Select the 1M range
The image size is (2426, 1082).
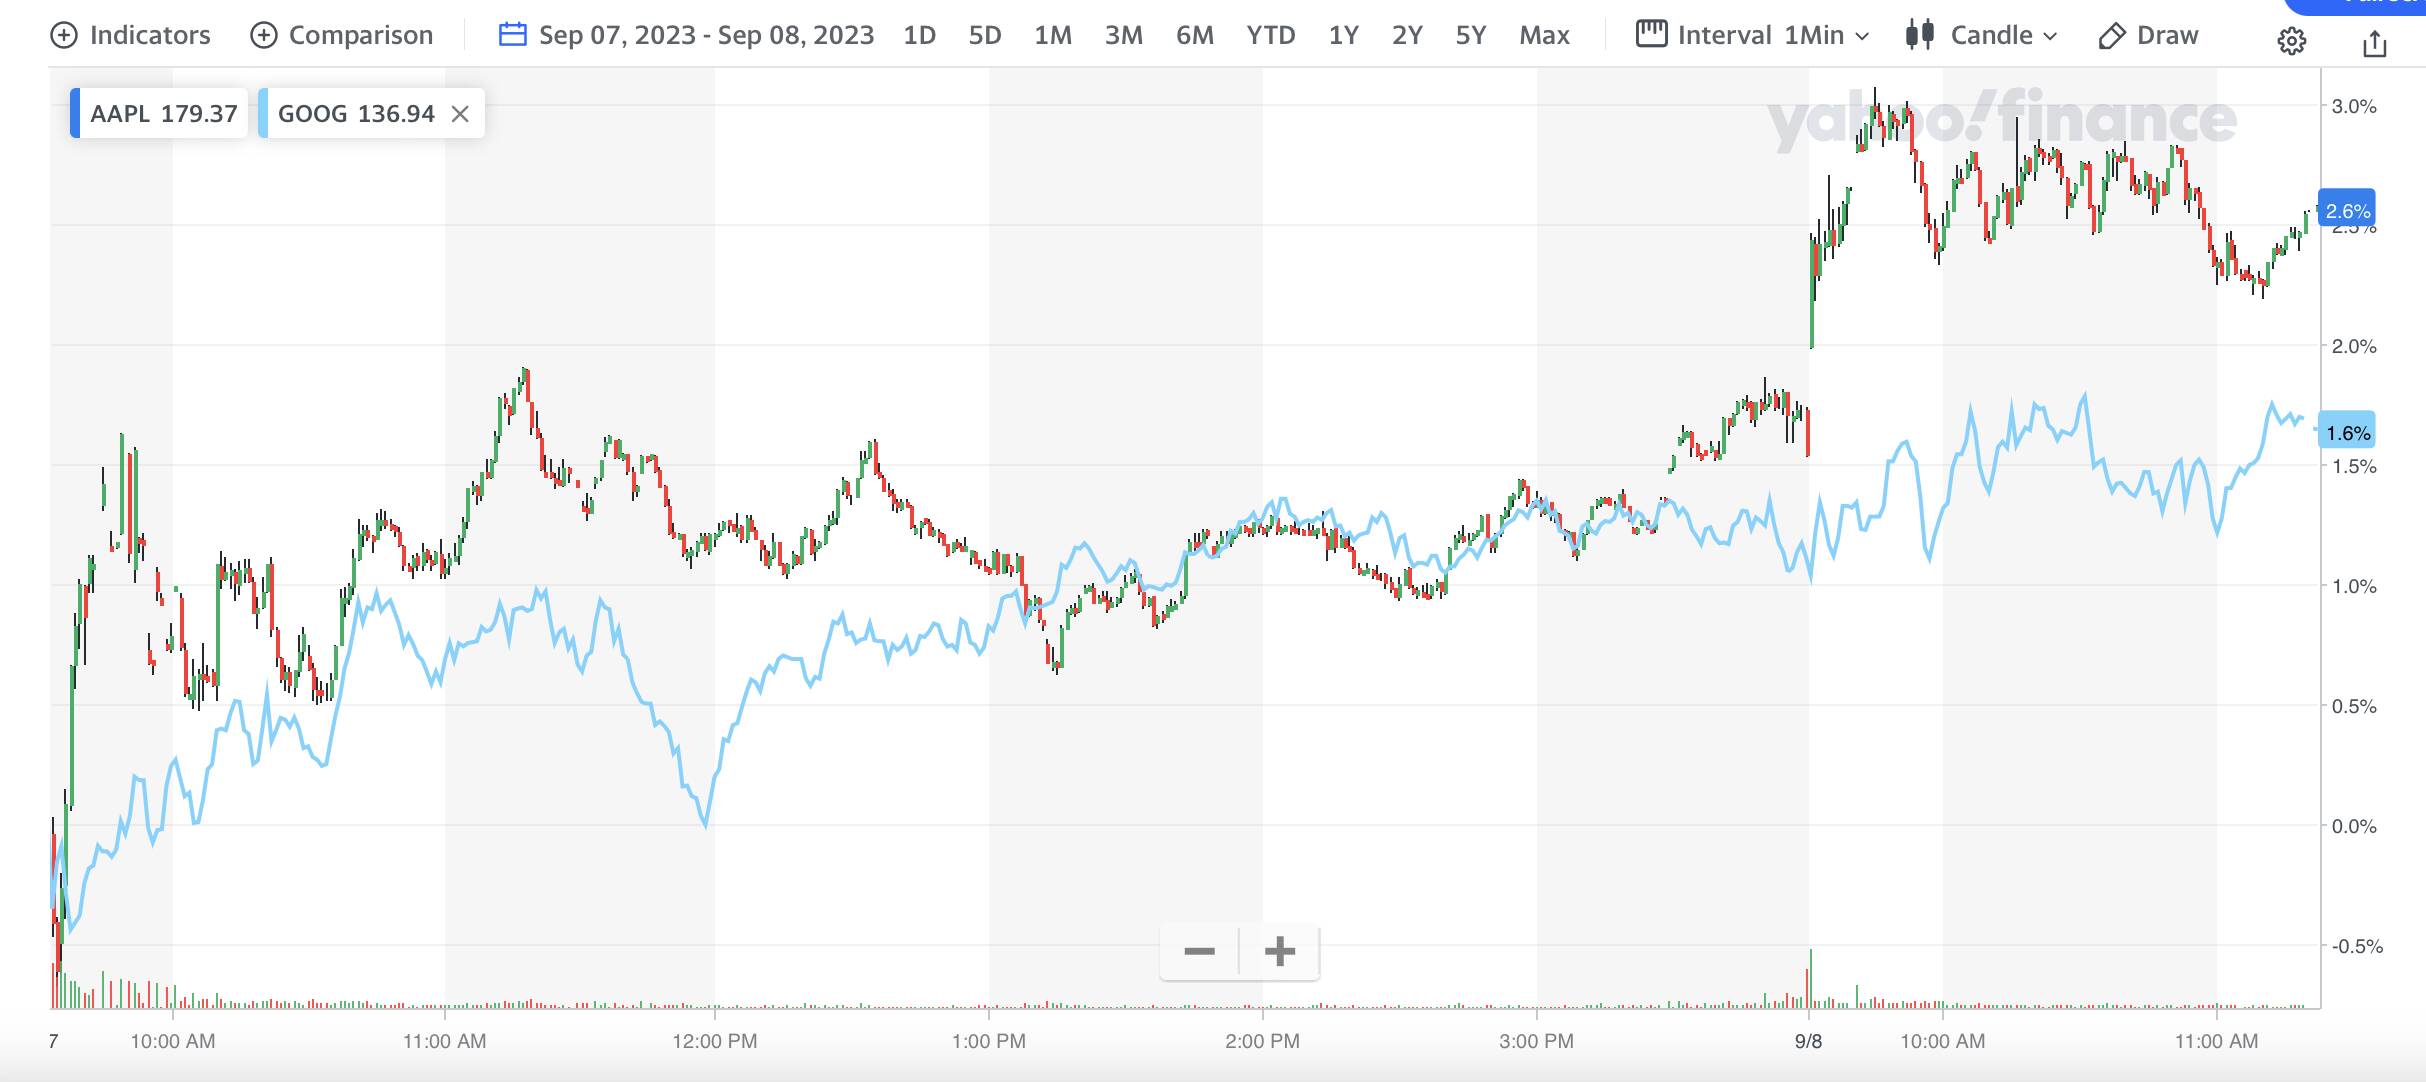[x=1053, y=36]
